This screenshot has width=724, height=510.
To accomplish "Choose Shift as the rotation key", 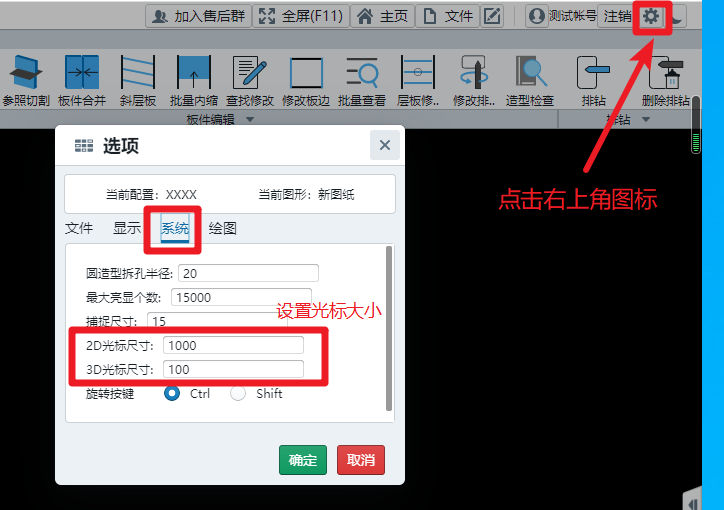I will [238, 394].
